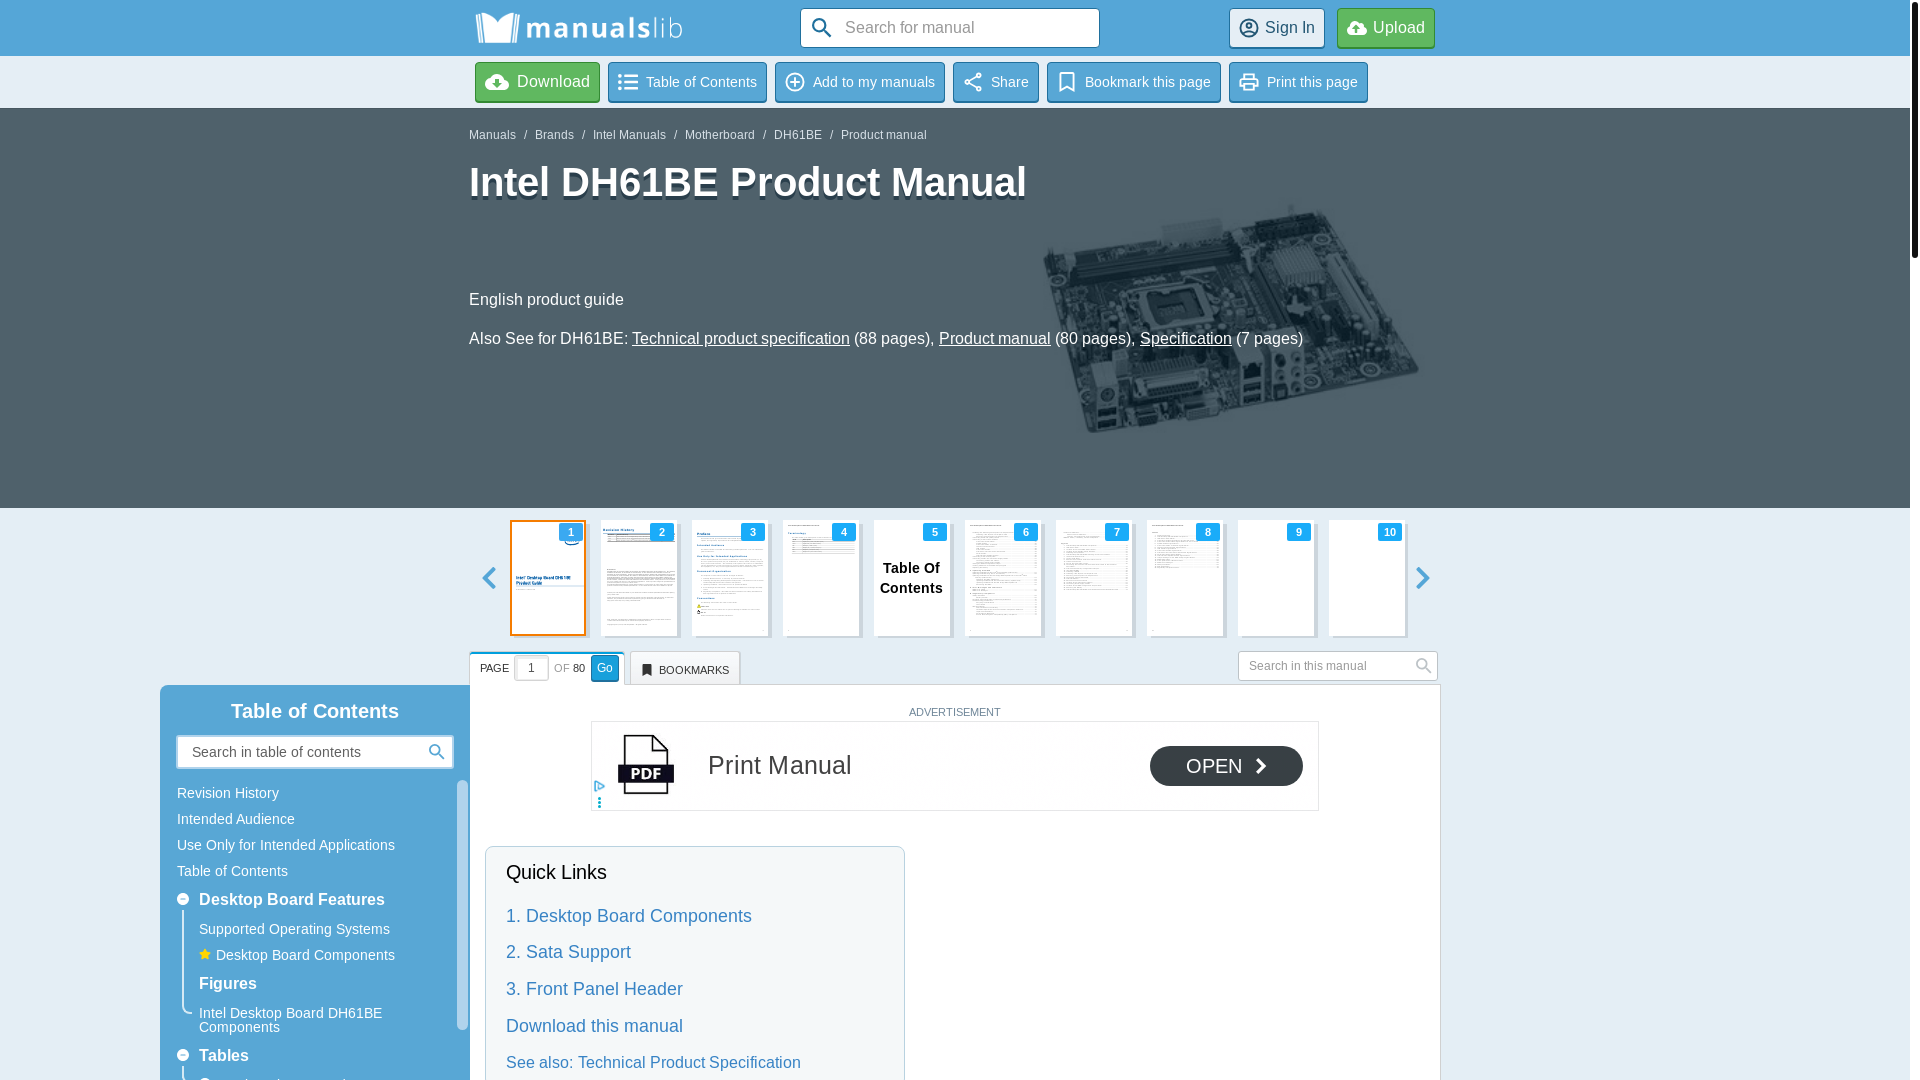Select page 4 thumbnail
Viewport: 1920px width, 1080px height.
[x=821, y=578]
